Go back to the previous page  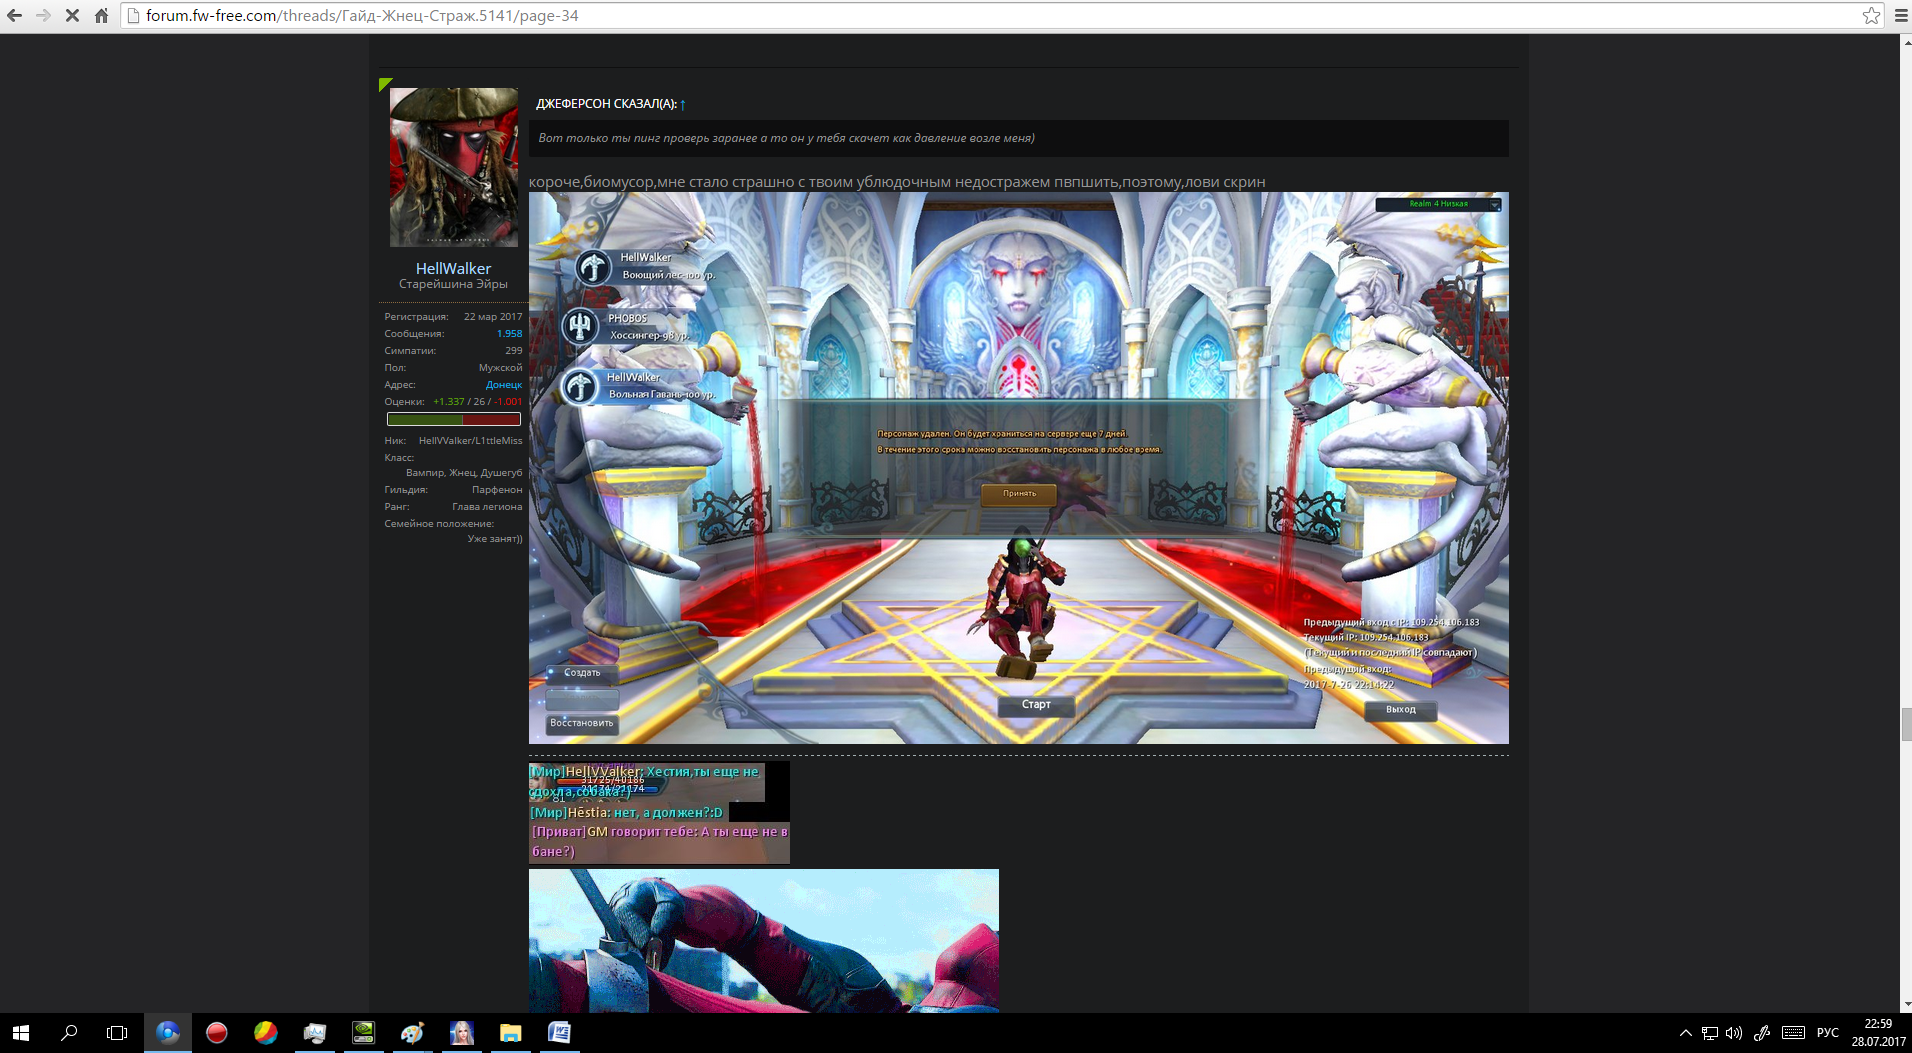tap(15, 15)
